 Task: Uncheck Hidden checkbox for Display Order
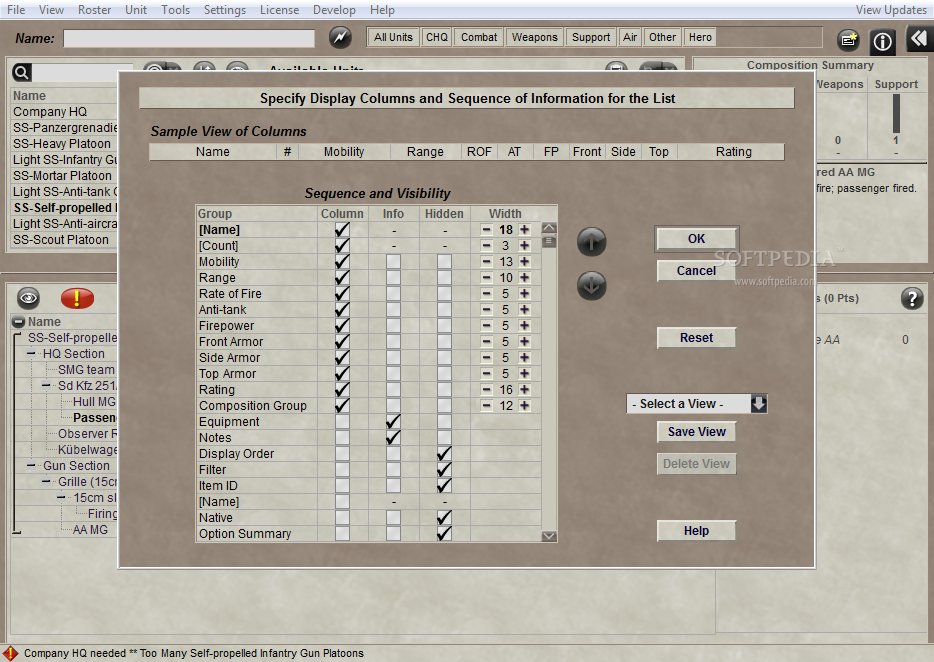(444, 453)
